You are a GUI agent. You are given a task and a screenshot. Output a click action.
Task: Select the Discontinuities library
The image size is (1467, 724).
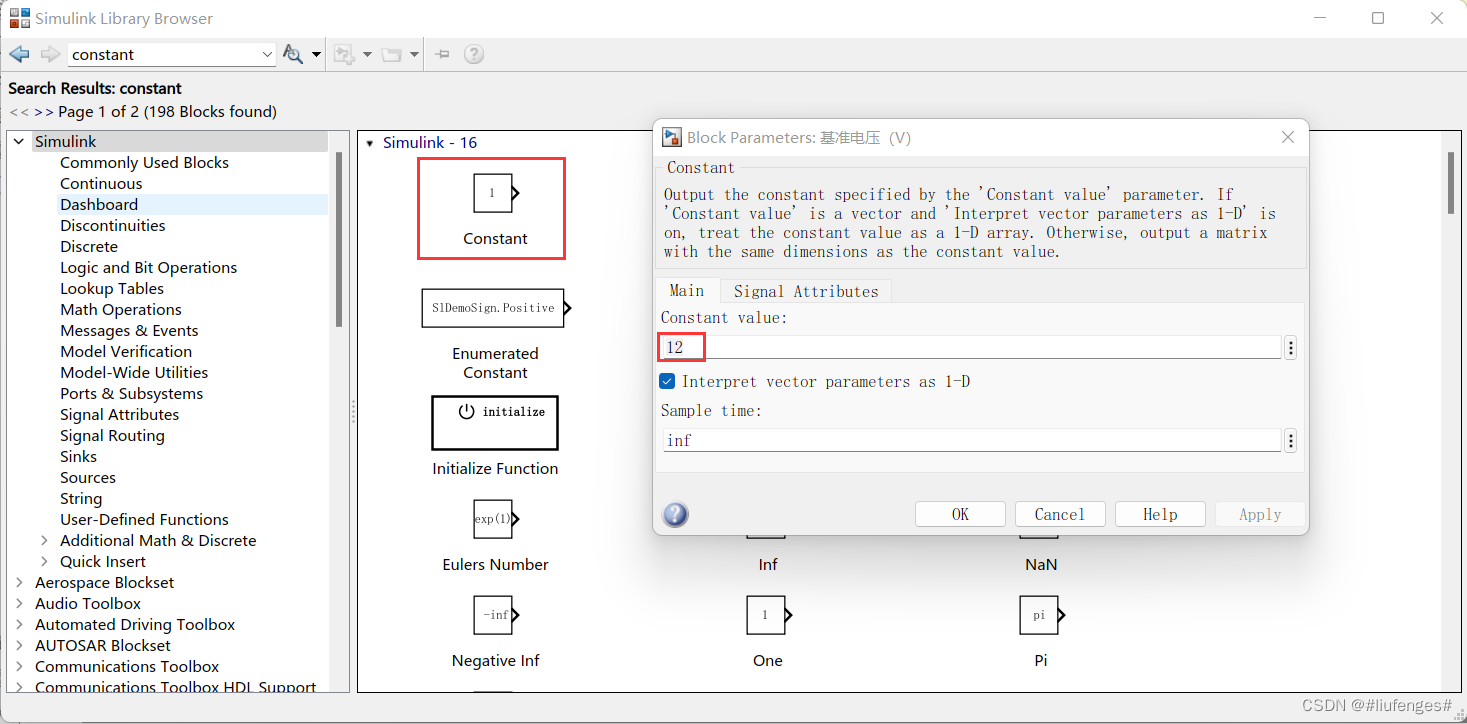point(113,225)
